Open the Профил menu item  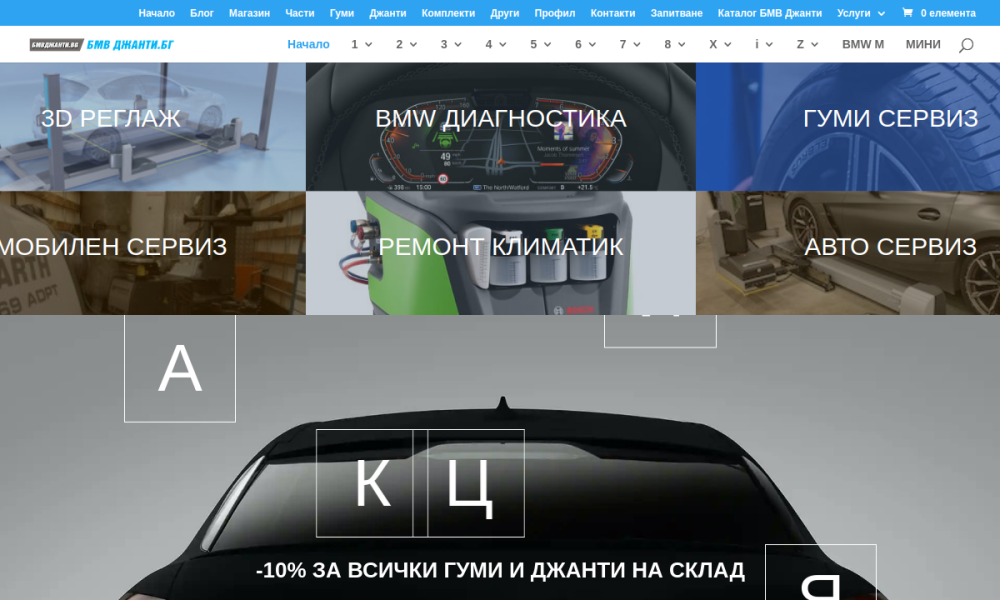[555, 13]
